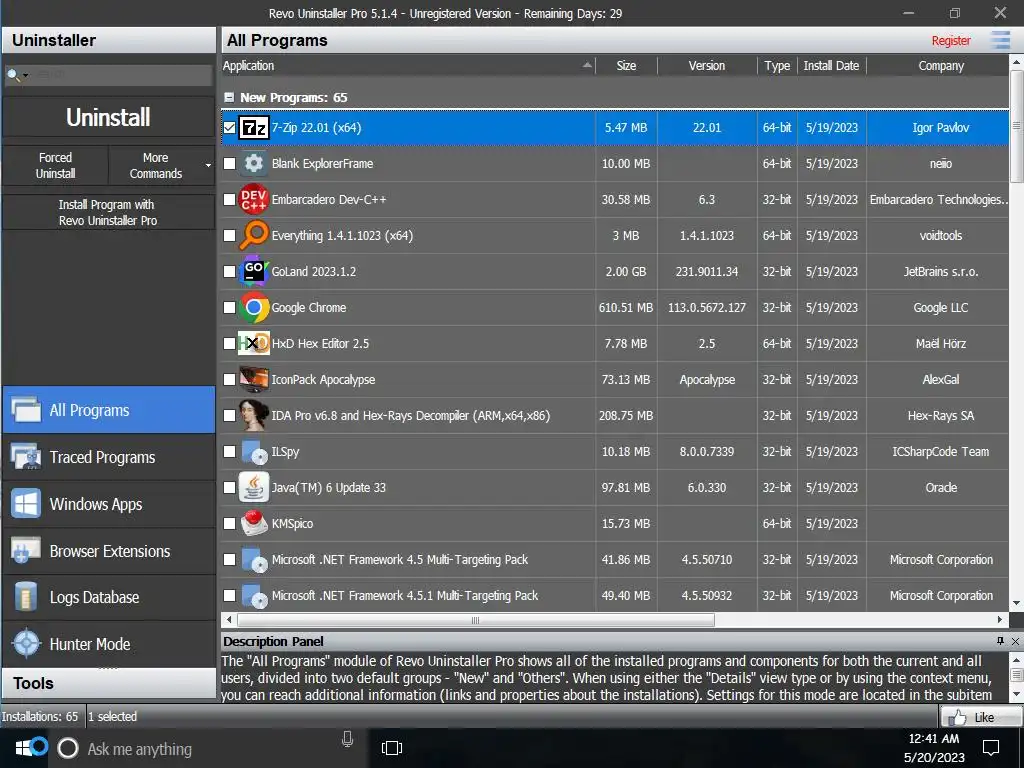
Task: Select the ILSpy row Company cell ICSharpCode Team
Action: [940, 451]
